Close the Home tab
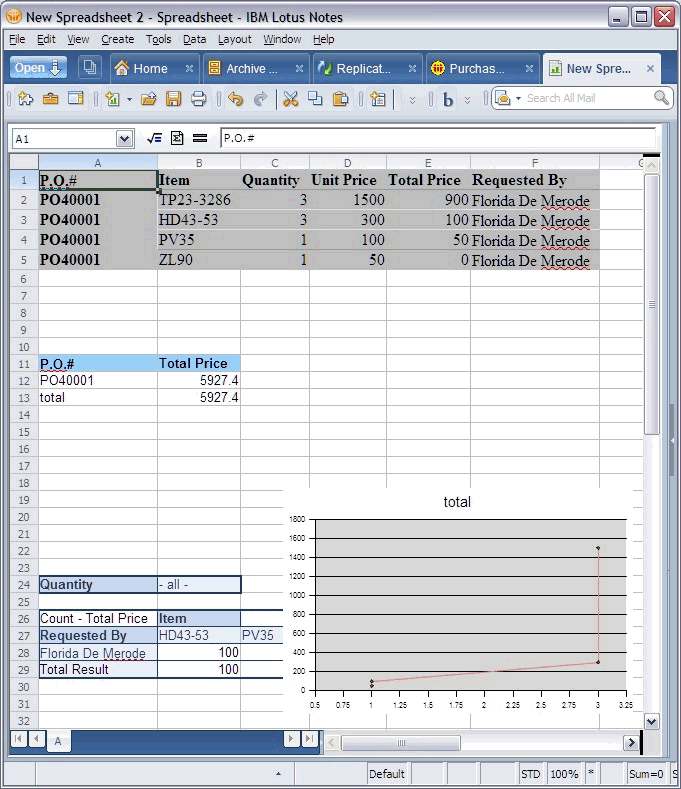Screen dimensions: 681x789 189,68
